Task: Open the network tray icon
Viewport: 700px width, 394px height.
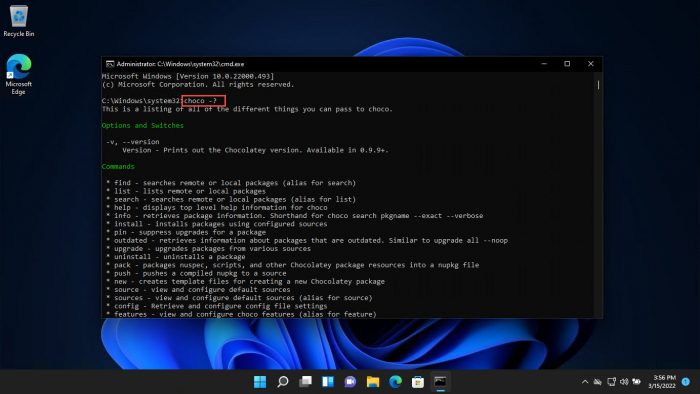Action: coord(611,382)
